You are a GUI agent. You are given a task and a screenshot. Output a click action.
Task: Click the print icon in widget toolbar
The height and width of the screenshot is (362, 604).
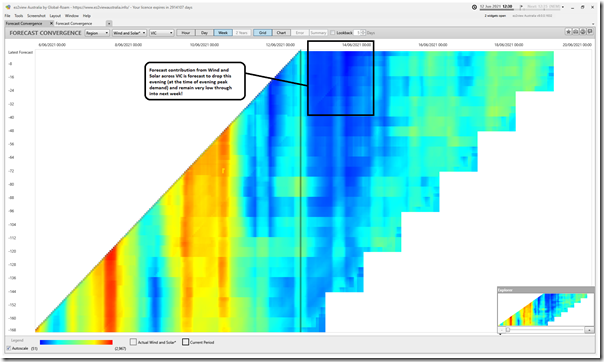click(575, 32)
